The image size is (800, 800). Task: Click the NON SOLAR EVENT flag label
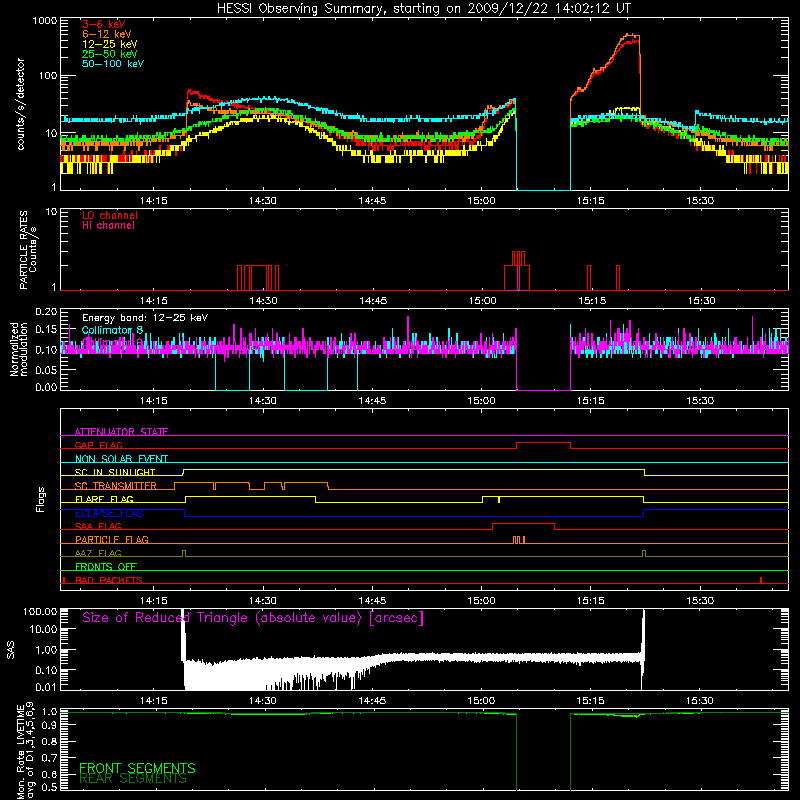tap(121, 459)
